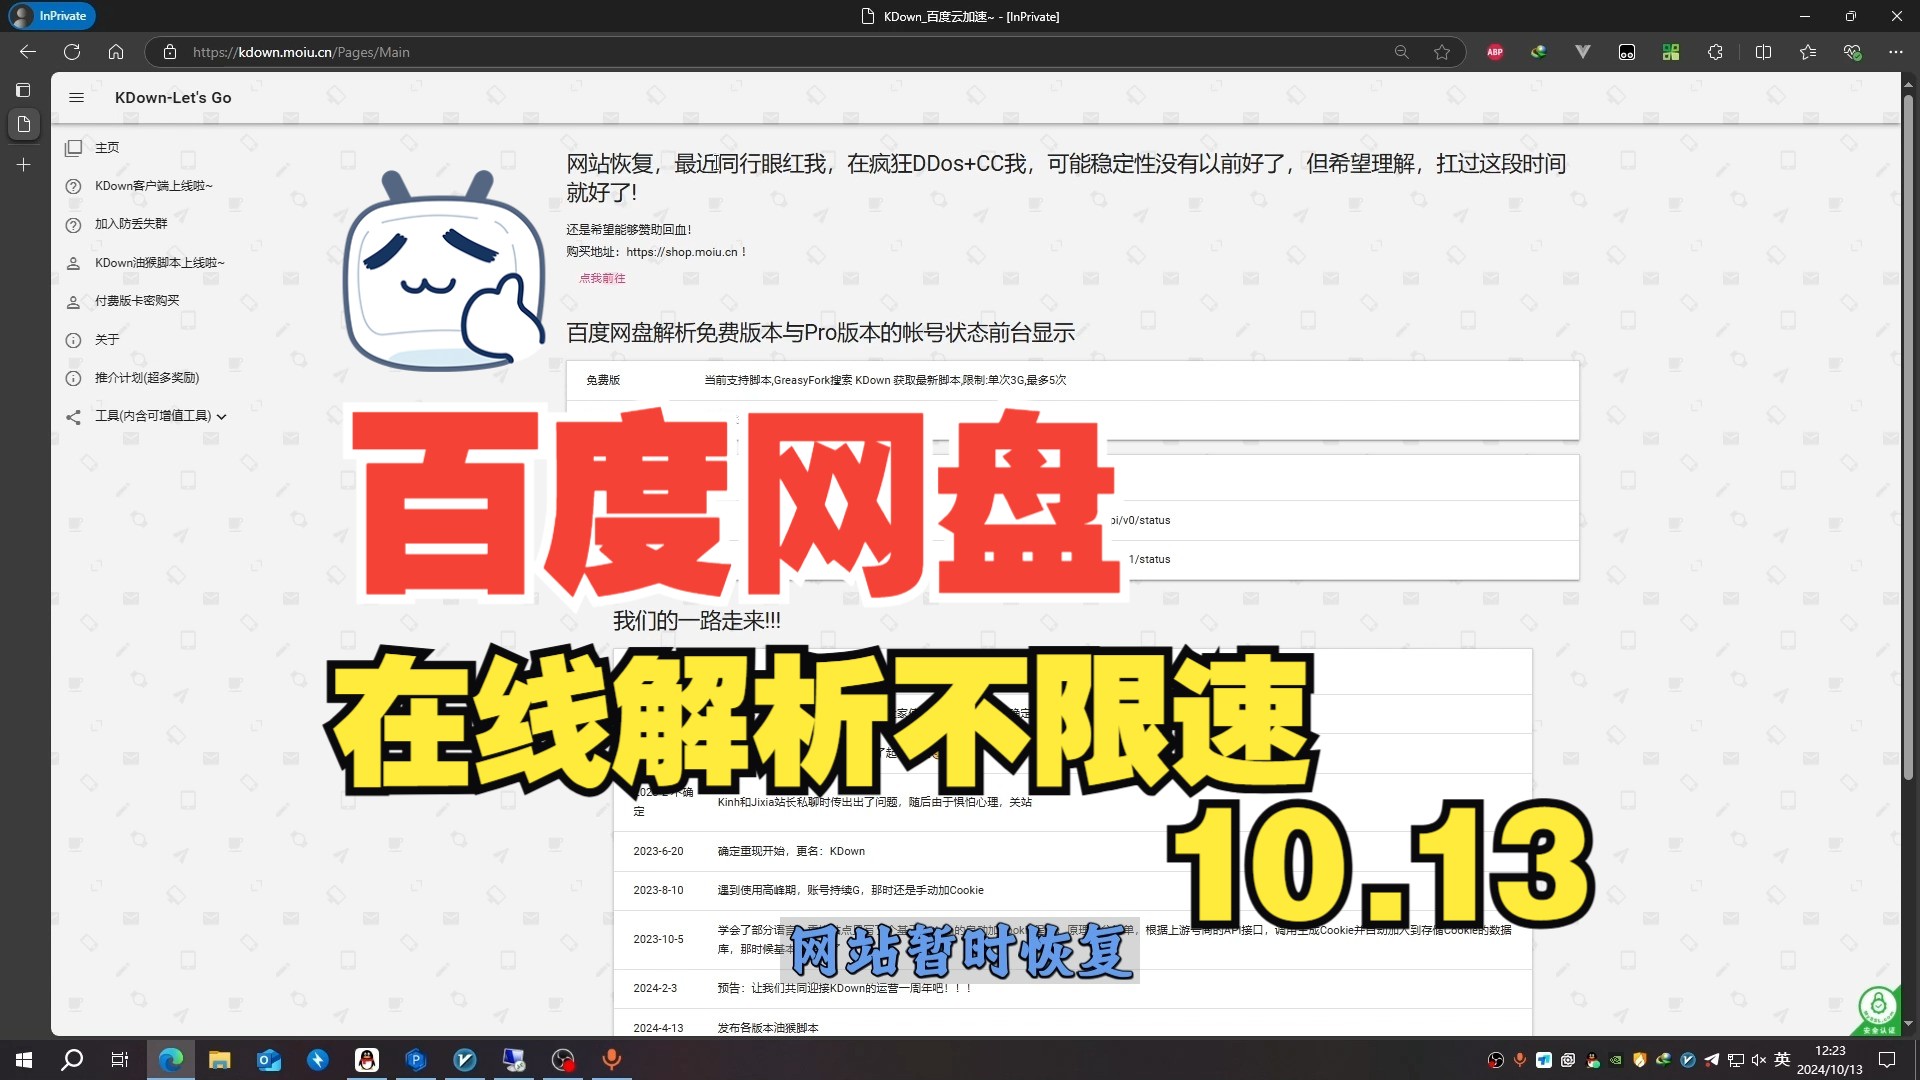Toggle split screen view

click(x=1763, y=52)
